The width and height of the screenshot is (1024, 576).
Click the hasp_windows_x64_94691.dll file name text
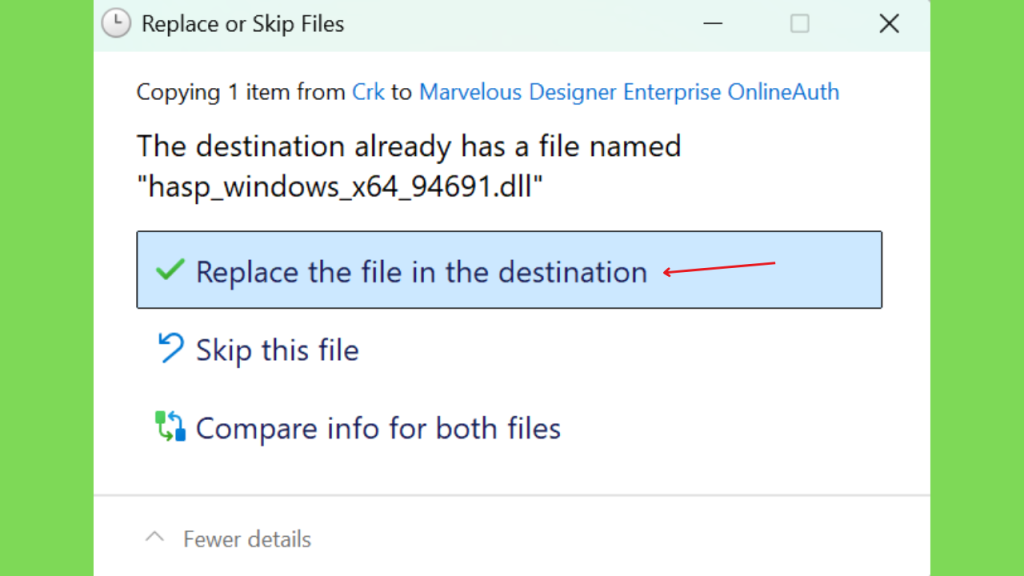(x=340, y=186)
